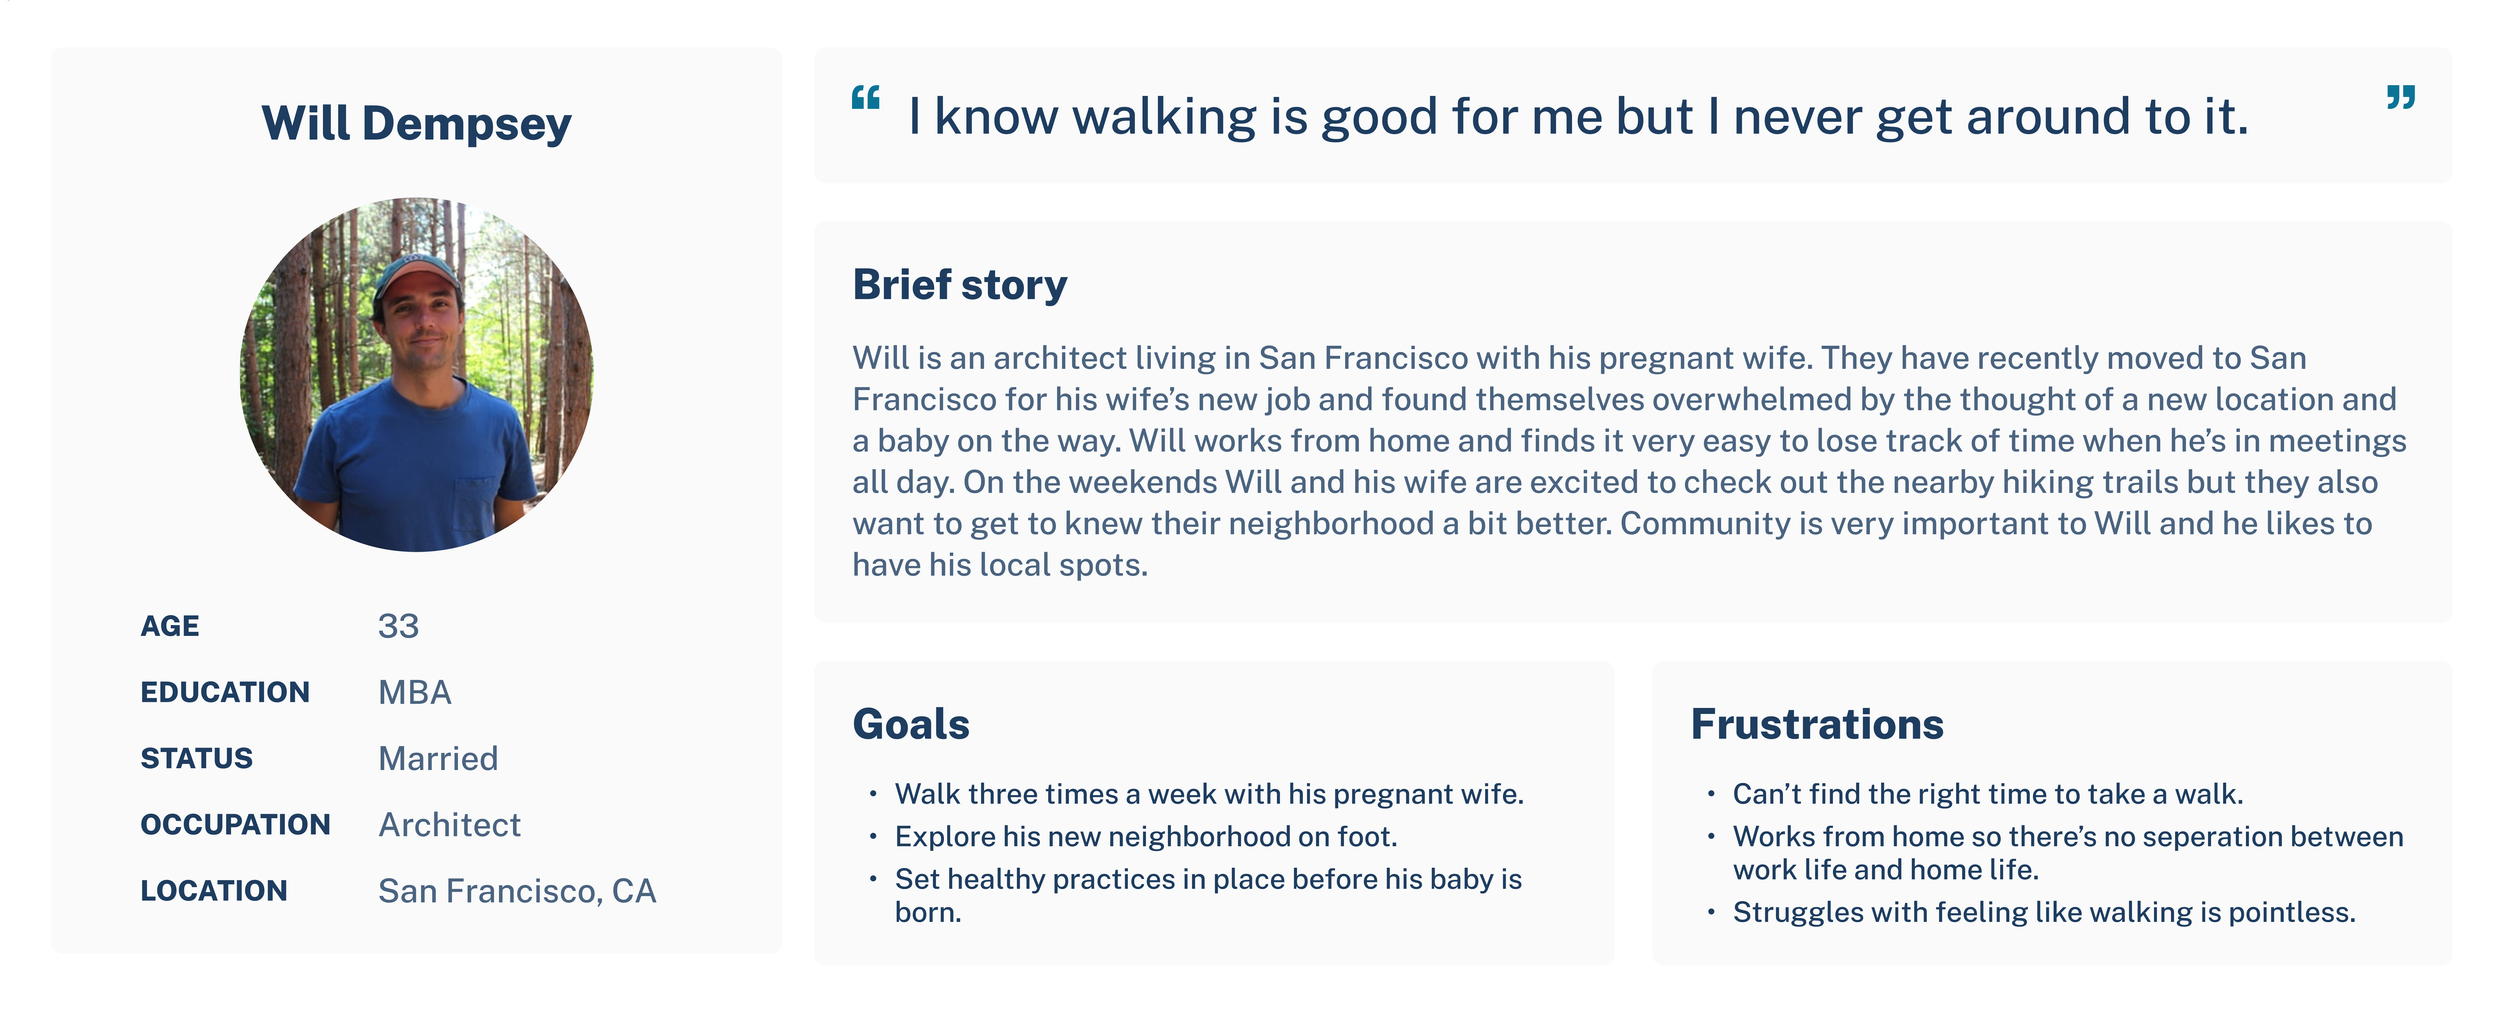Click the OCCUPATION label
The image size is (2500, 1013).
pos(235,824)
